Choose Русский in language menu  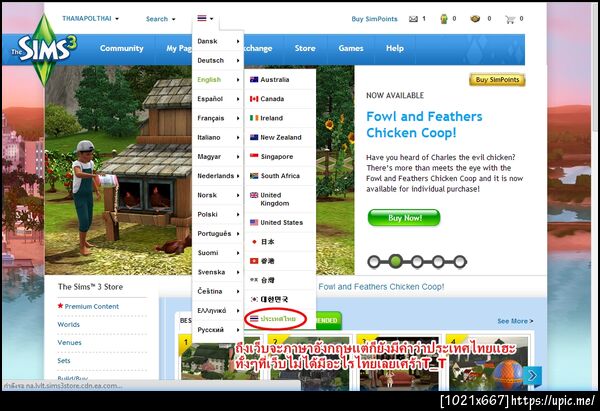click(218, 329)
